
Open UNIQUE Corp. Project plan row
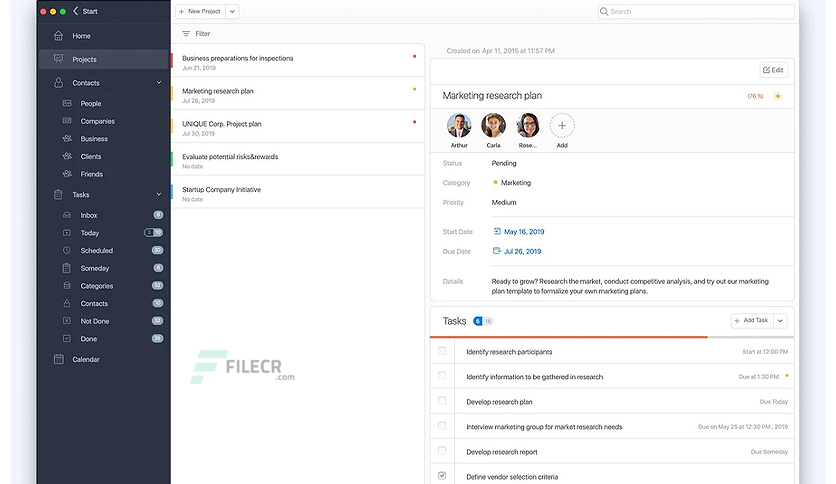[298, 127]
